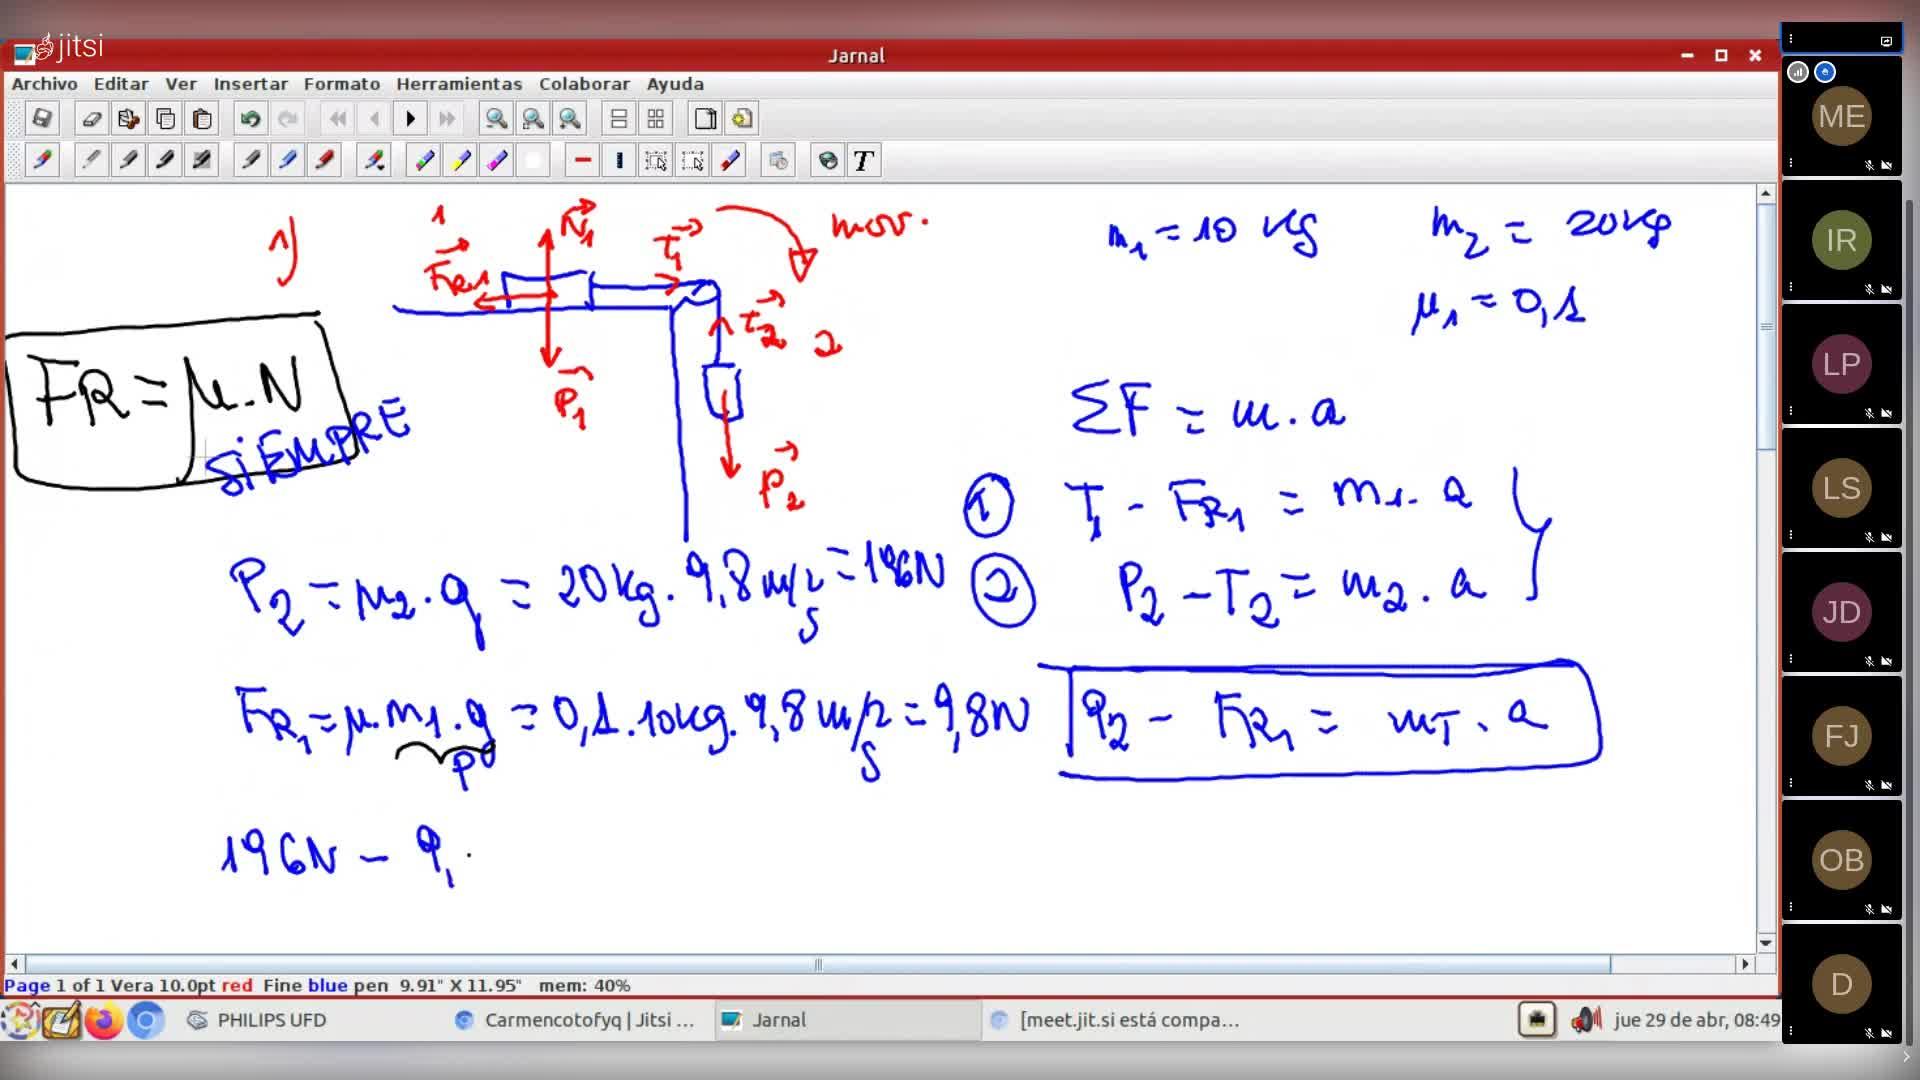Choose the rectangle selection tool
This screenshot has width=1920, height=1080.
point(656,161)
